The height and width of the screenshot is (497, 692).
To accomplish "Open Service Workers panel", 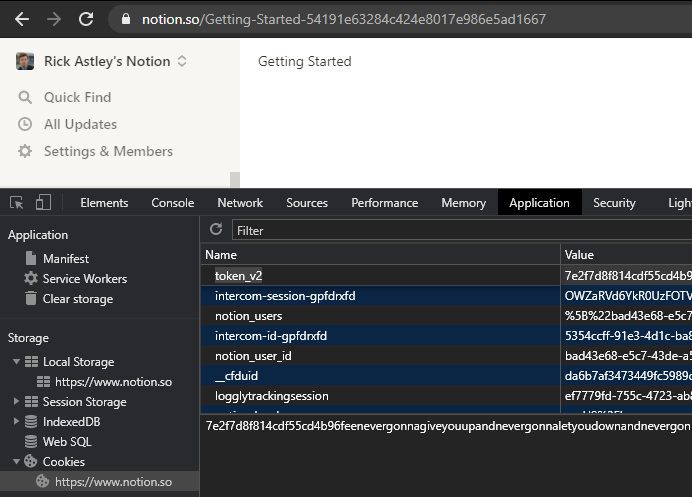I will click(x=85, y=279).
